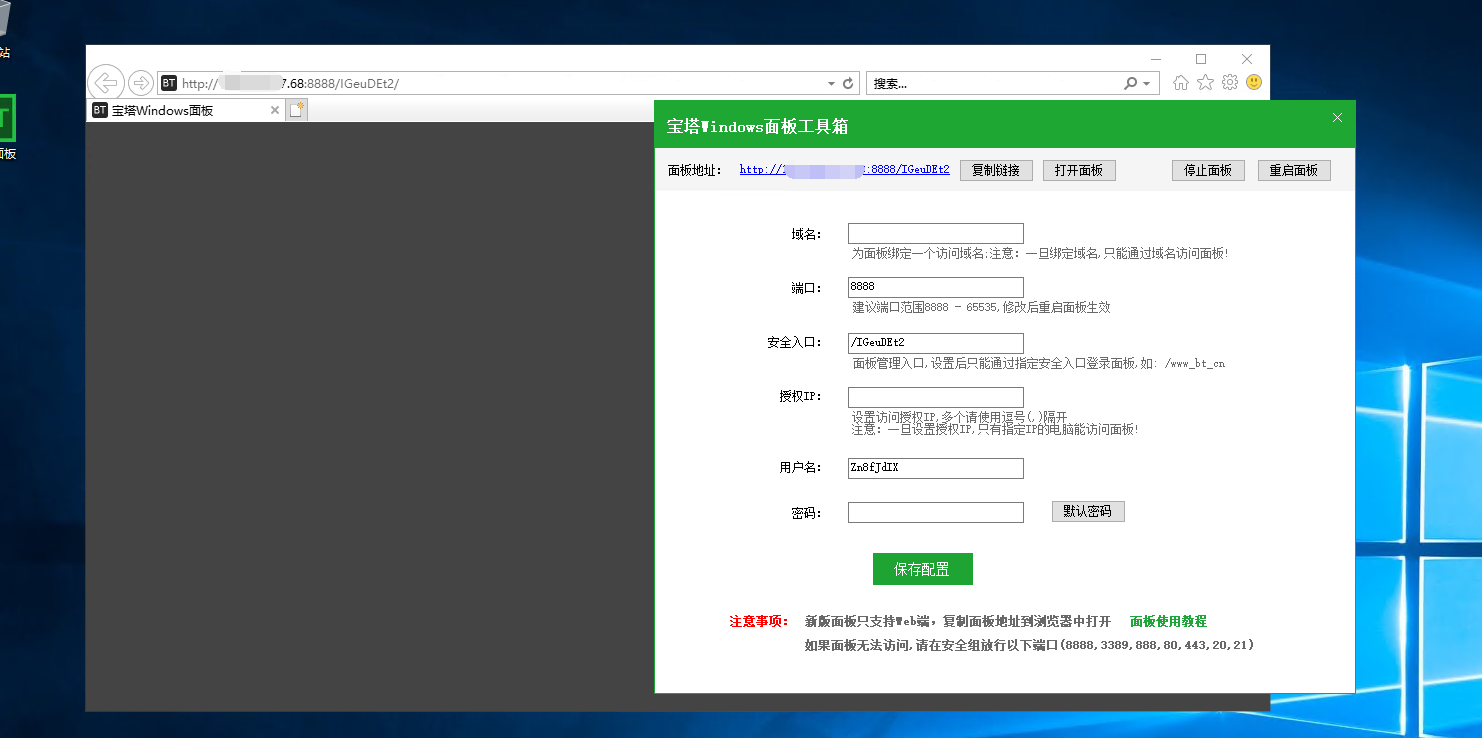Screen dimensions: 1482x738
Task: Click the smiley feedback icon
Action: click(1253, 83)
